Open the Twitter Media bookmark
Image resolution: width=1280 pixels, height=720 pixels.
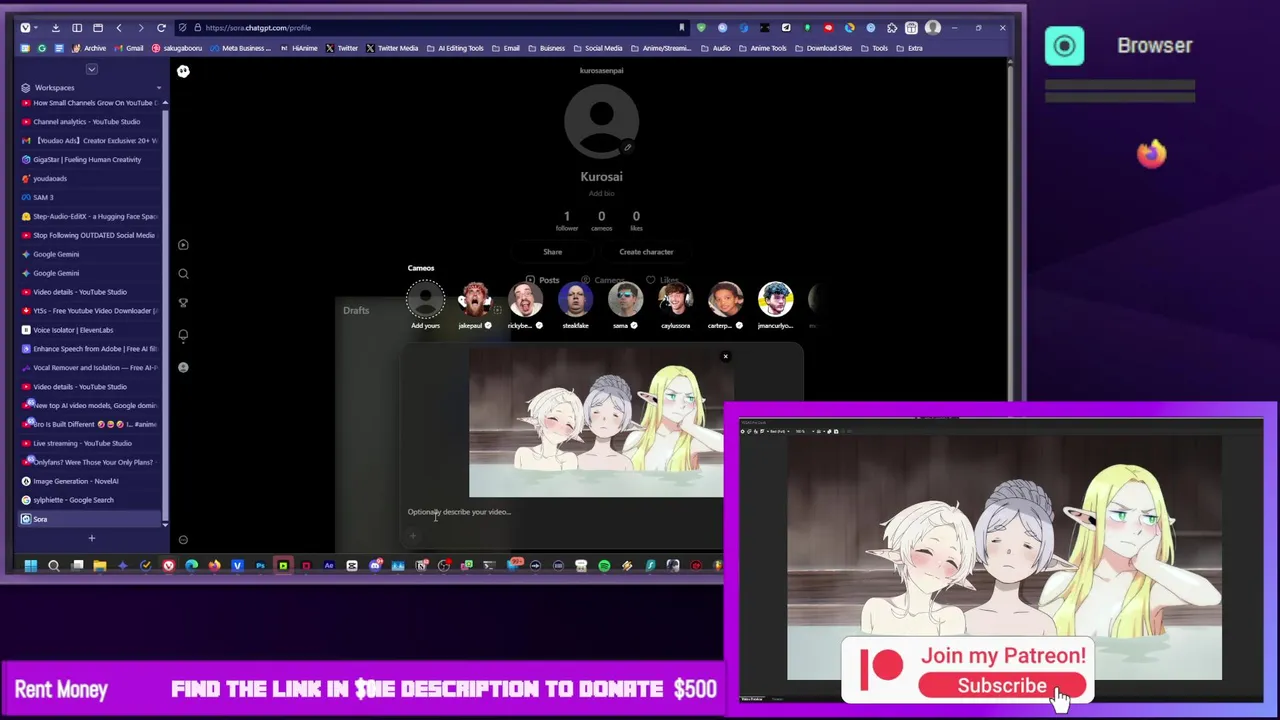click(x=392, y=48)
